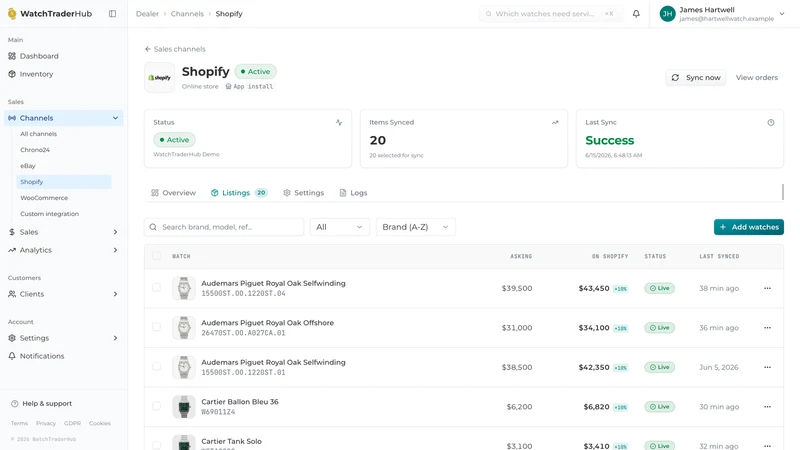Viewport: 800px width, 450px height.
Task: Check the Cartier Ballon Bleu 36 row checkbox
Action: click(157, 406)
